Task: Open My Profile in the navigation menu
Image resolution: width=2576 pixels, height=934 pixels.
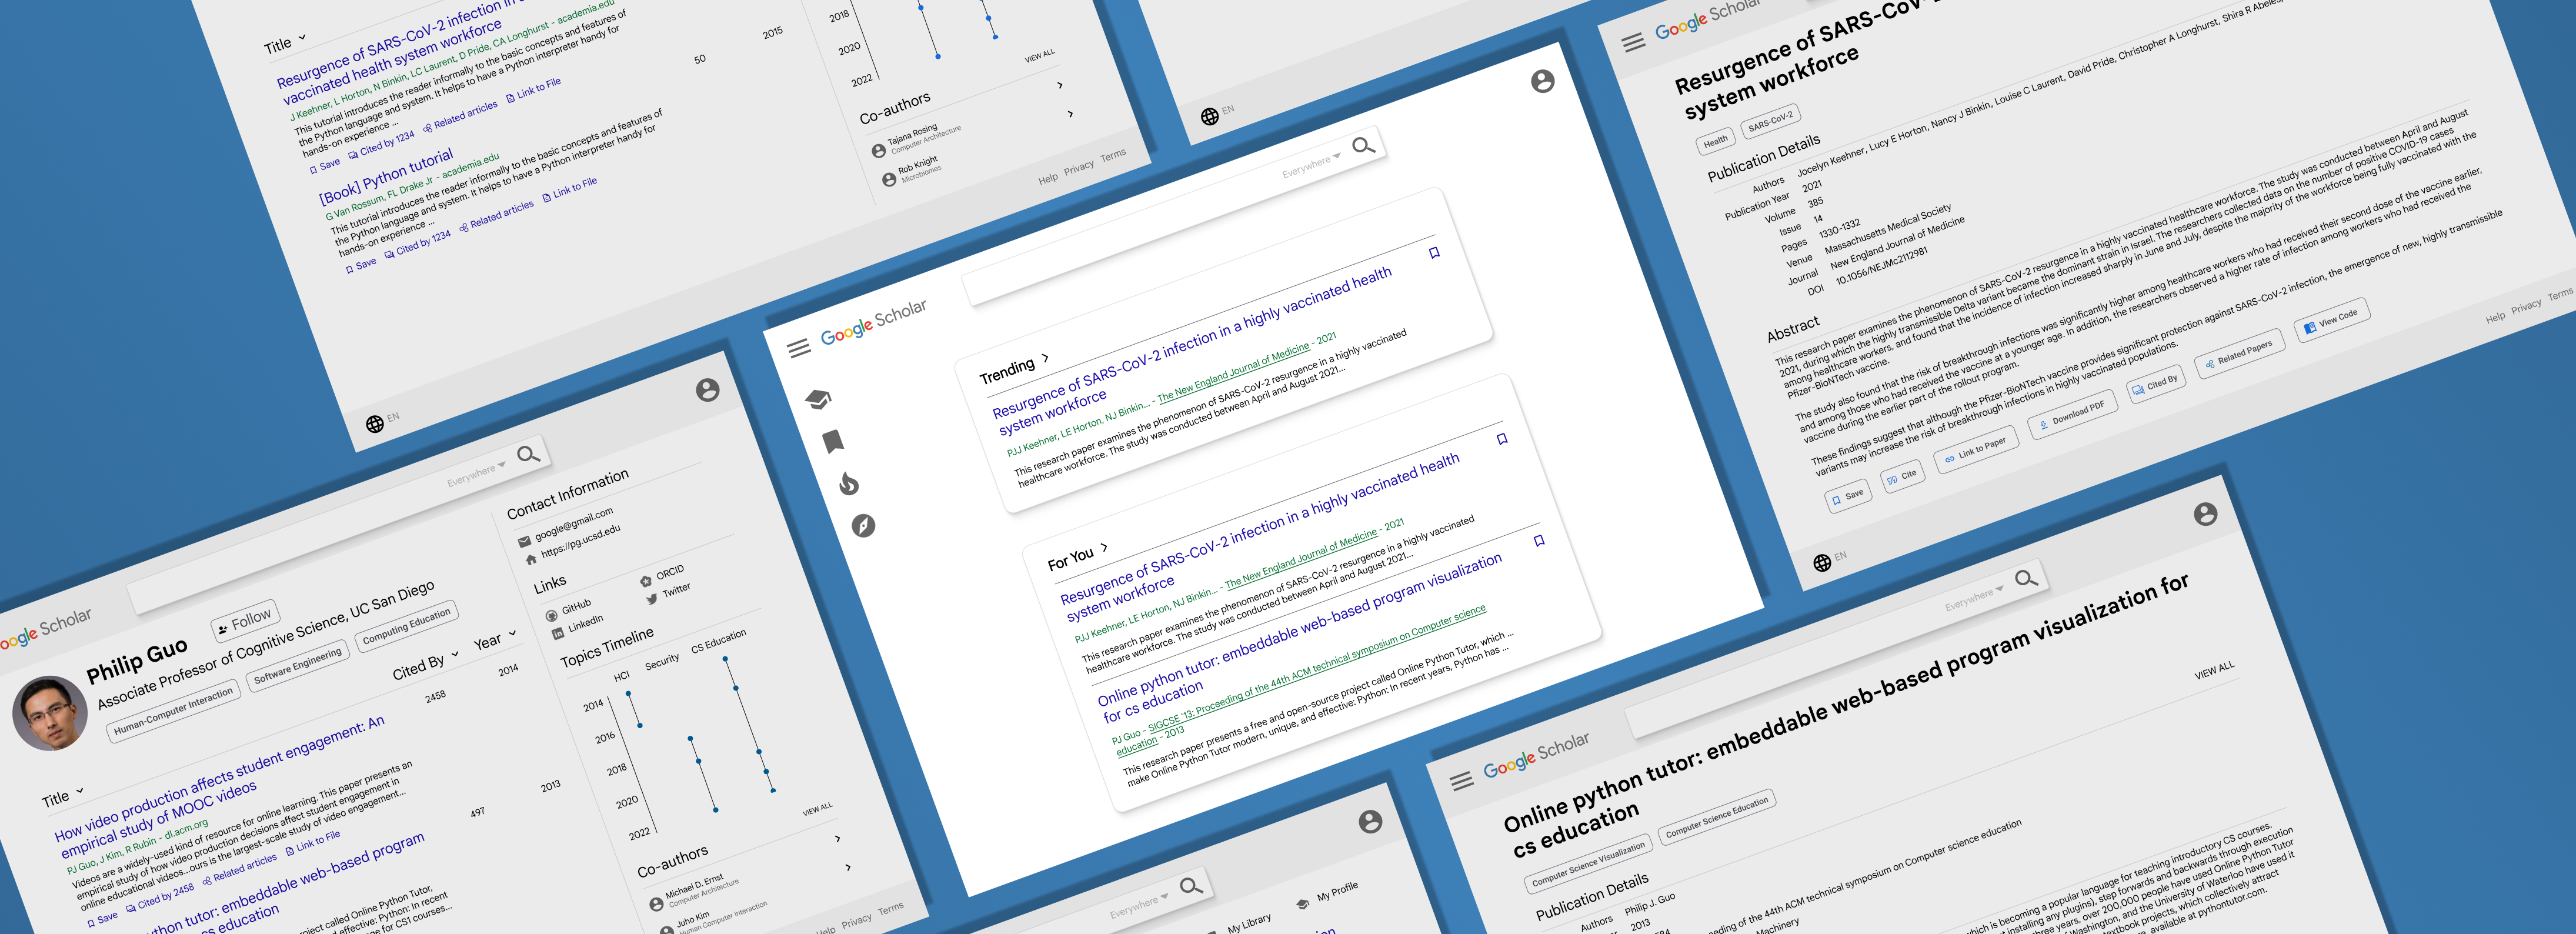Action: pyautogui.click(x=1328, y=895)
